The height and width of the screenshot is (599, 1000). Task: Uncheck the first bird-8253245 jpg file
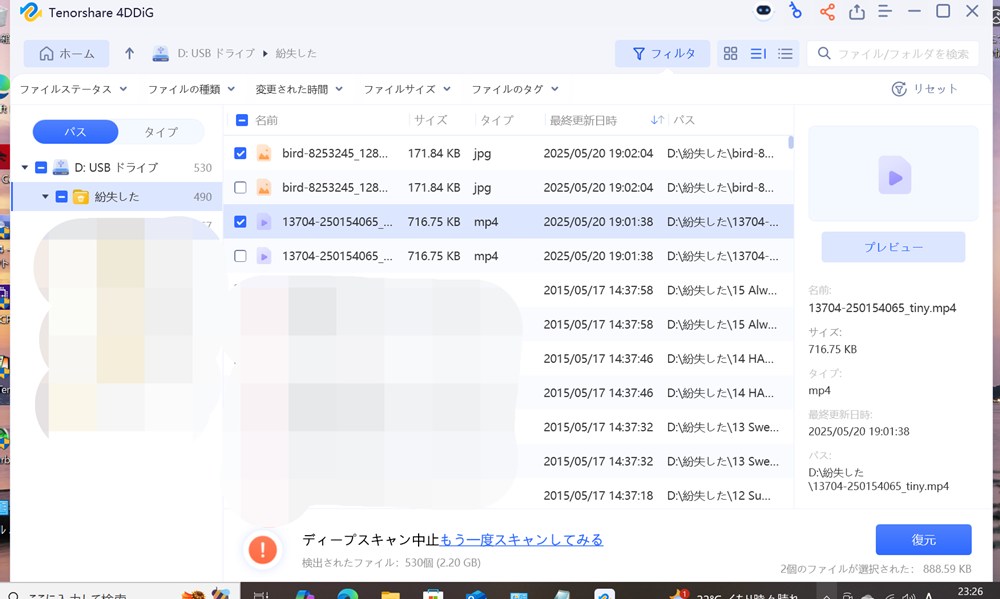[240, 154]
